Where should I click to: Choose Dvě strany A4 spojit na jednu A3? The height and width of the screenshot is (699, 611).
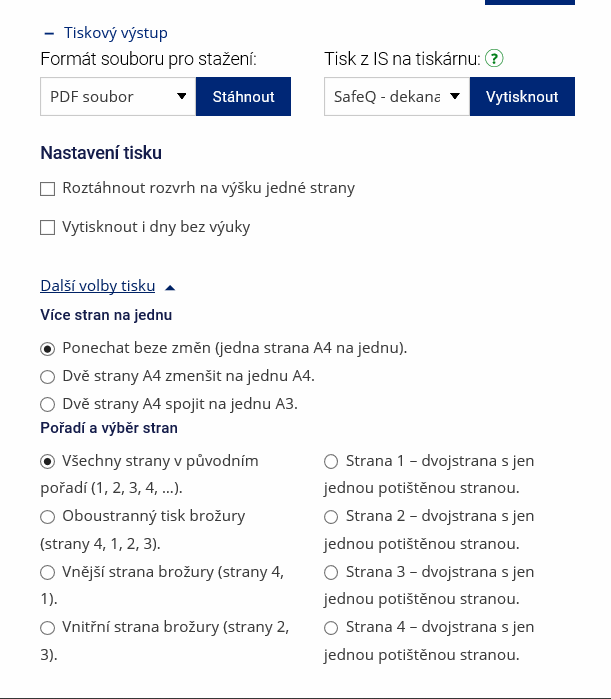47,405
